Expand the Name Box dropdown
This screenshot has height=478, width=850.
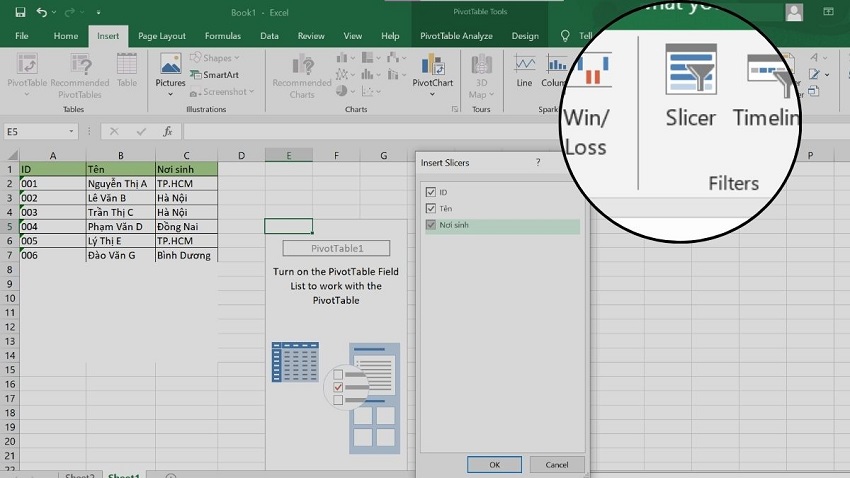click(x=72, y=132)
